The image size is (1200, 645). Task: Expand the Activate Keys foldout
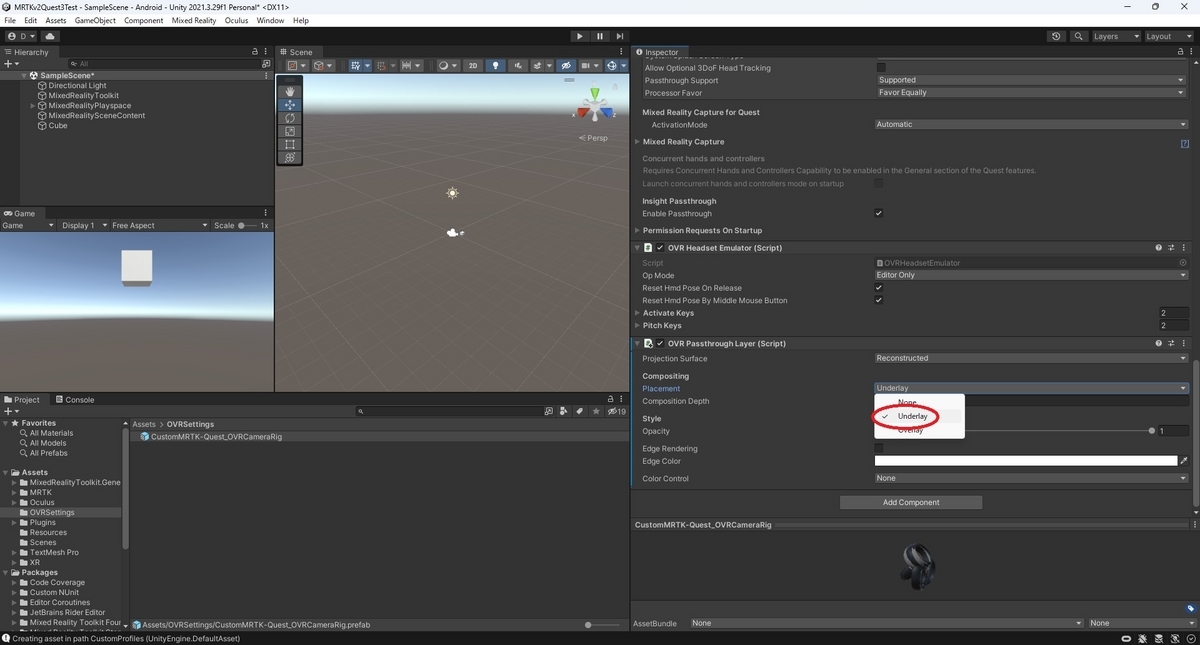[x=637, y=313]
